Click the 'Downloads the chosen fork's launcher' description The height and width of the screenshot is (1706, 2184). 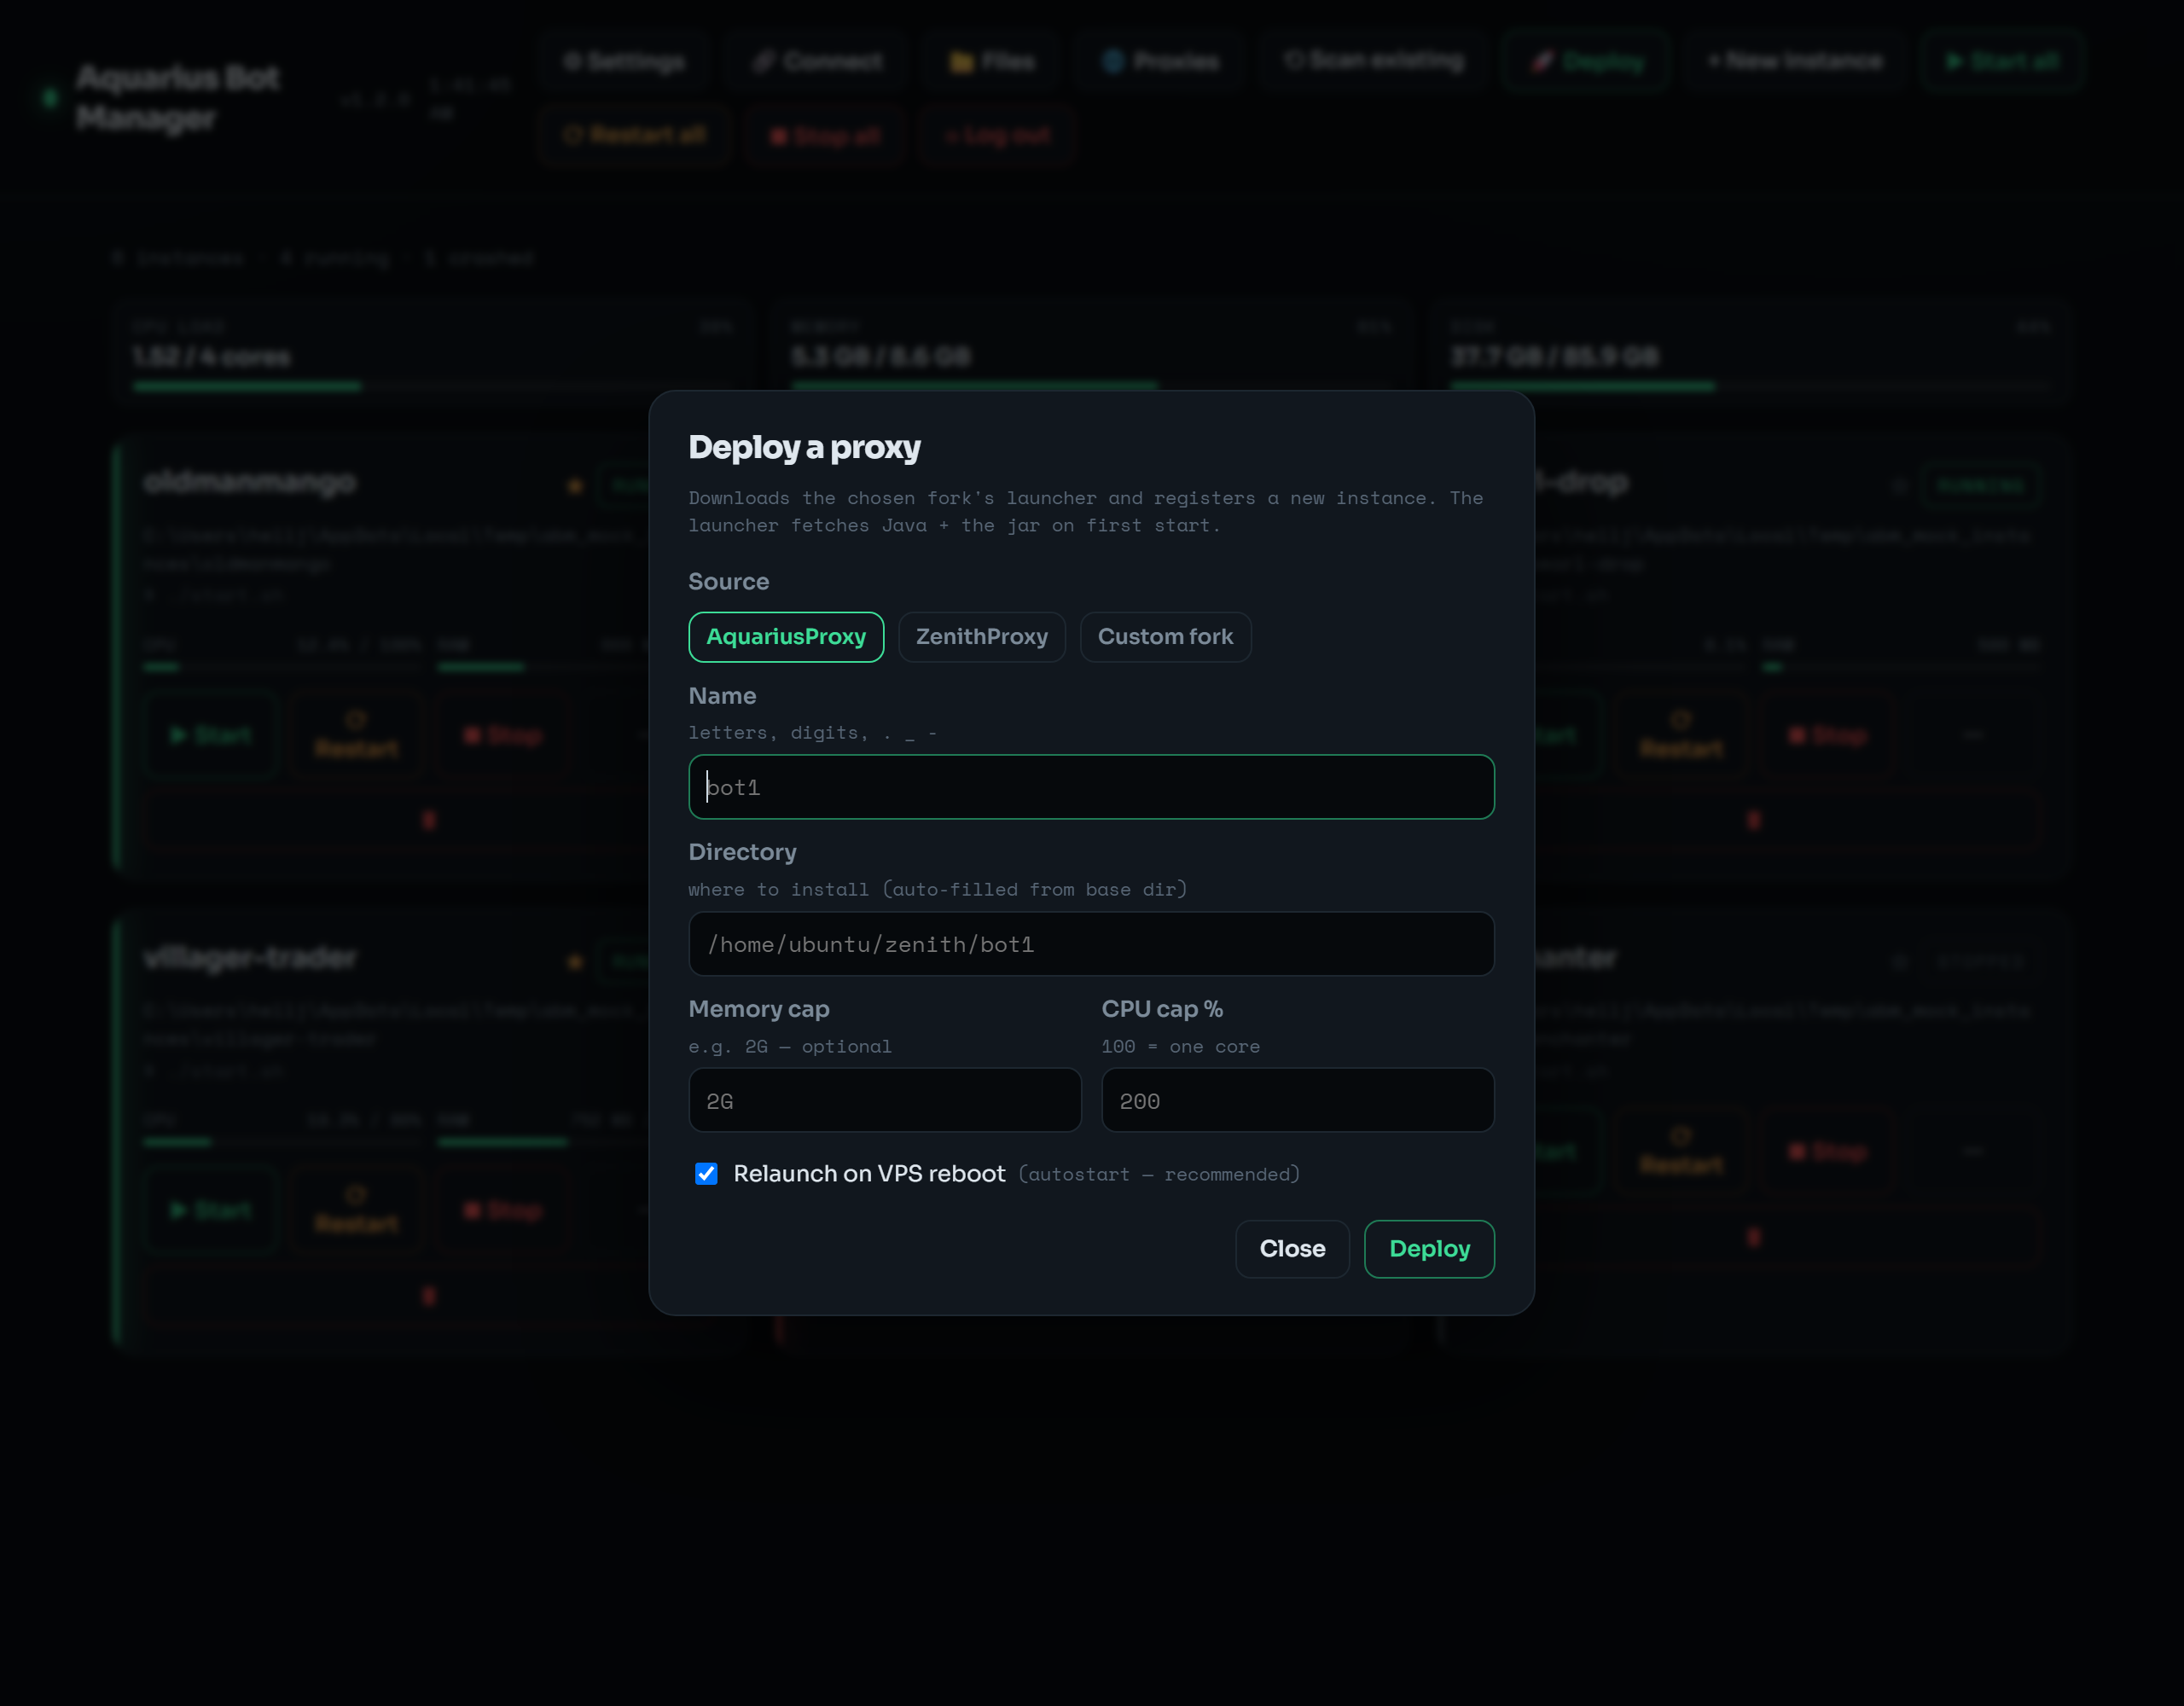pos(1086,512)
